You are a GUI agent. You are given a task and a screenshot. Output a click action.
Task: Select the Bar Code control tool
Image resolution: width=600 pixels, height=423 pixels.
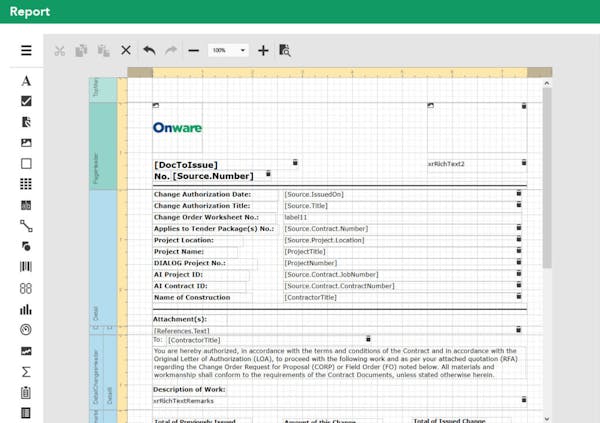(x=26, y=267)
